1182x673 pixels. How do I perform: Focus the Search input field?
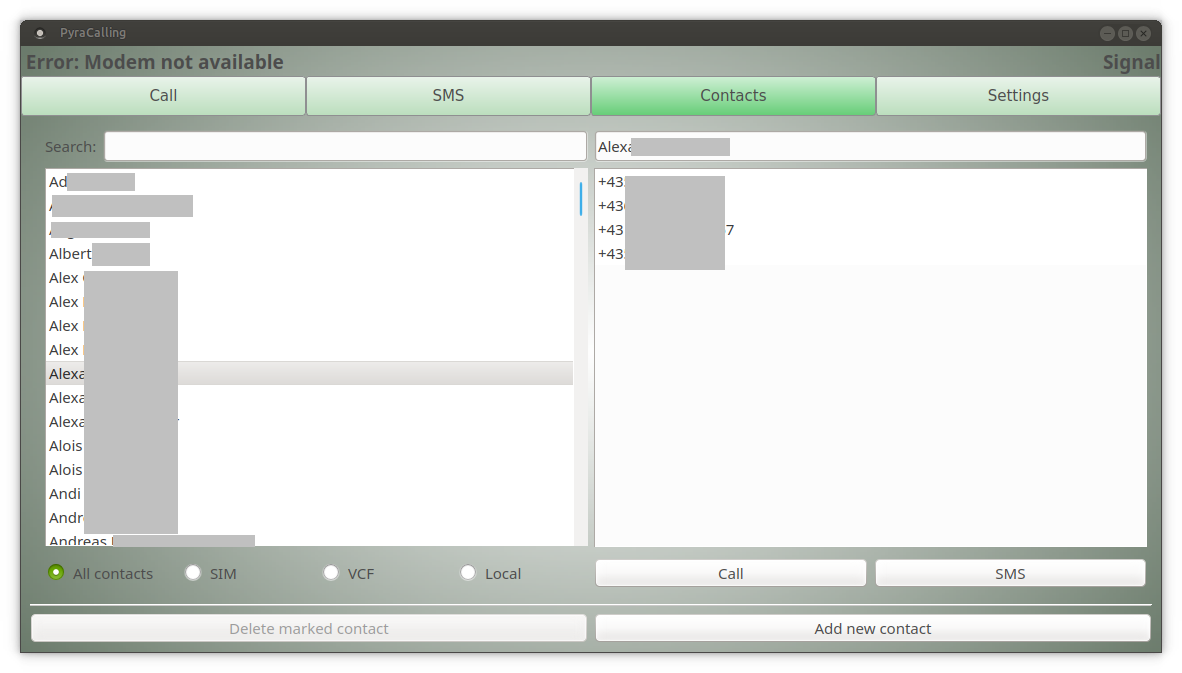tap(345, 147)
